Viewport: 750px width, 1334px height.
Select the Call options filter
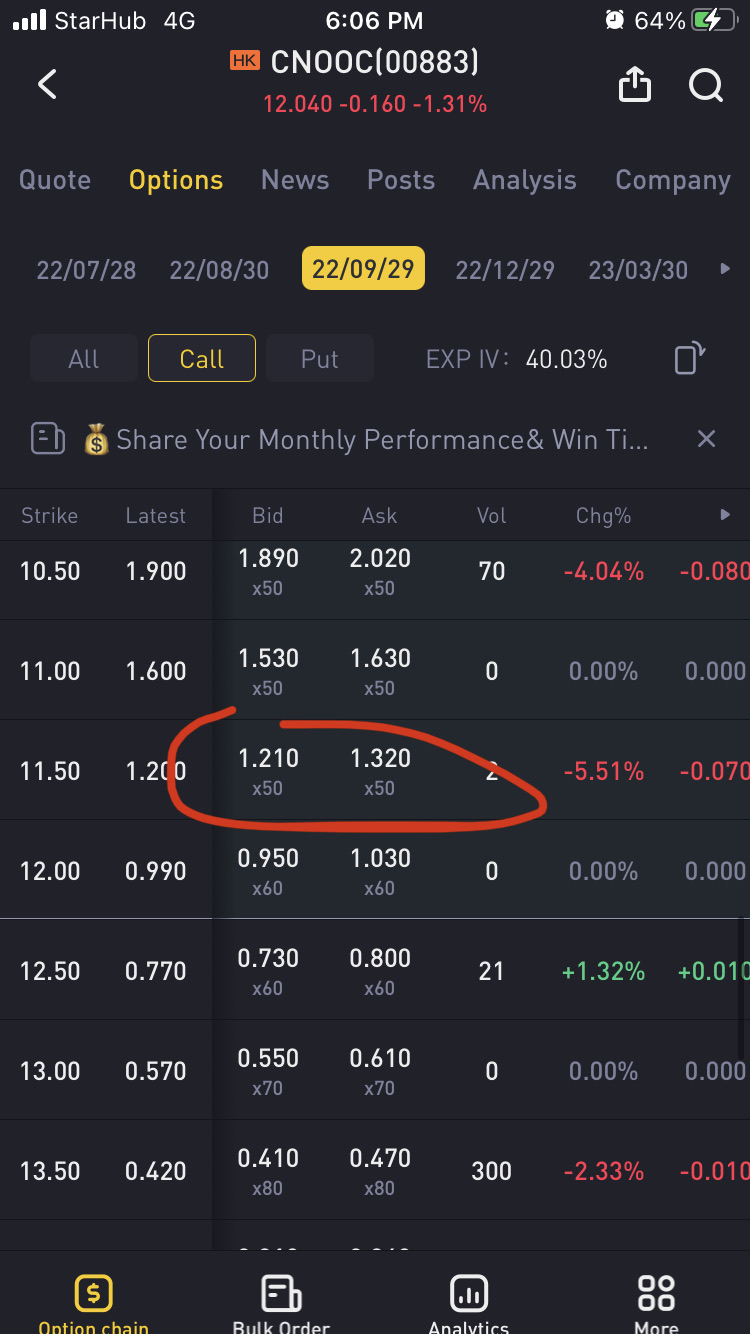(x=202, y=359)
